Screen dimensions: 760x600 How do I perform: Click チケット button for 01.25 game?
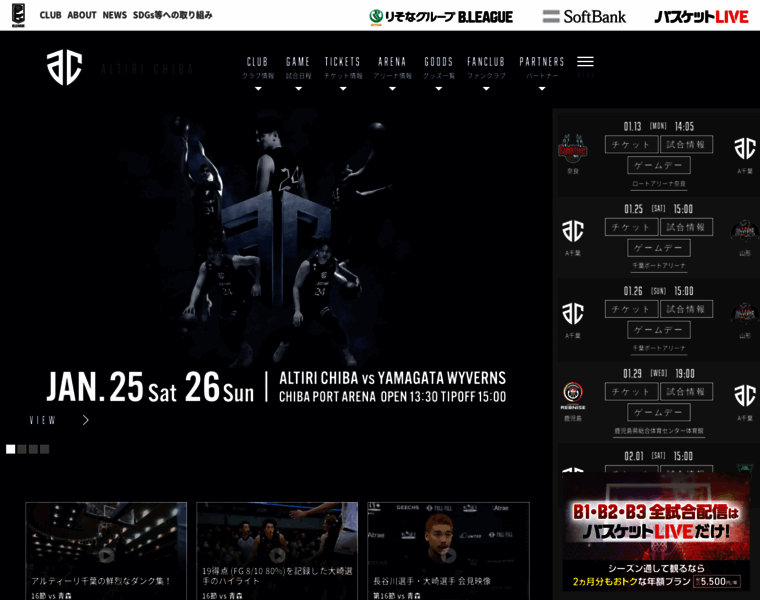(632, 227)
